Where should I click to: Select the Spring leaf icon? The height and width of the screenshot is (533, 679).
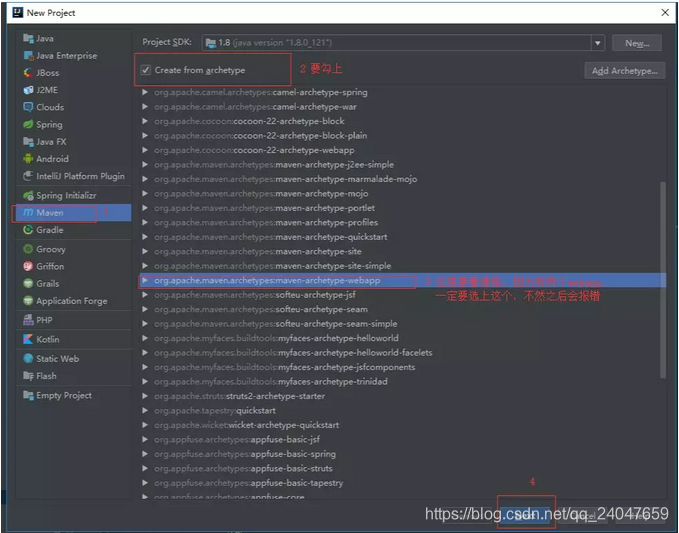pyautogui.click(x=28, y=125)
